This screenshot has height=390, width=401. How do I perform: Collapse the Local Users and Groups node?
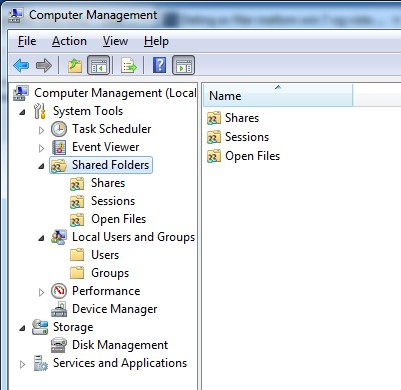[x=41, y=238]
